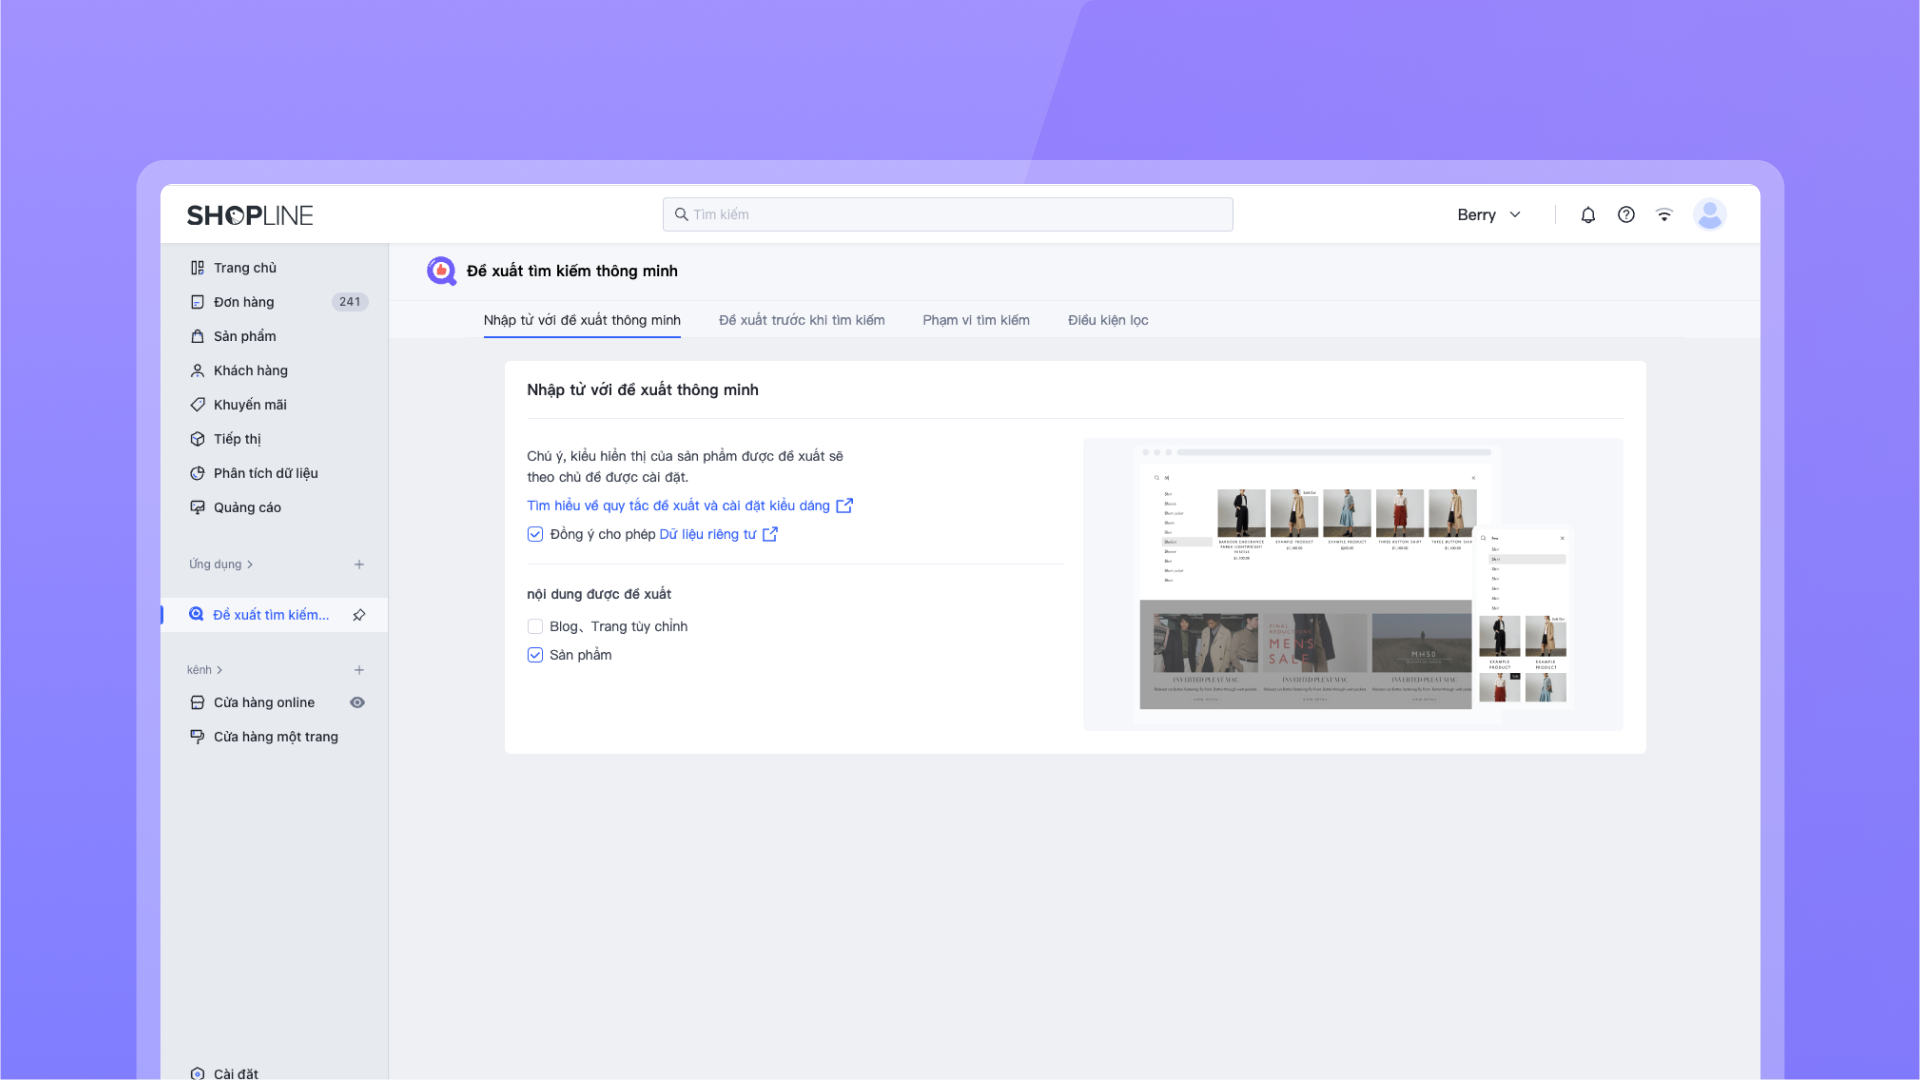Uncheck Đồng ý cho phép checkbox

(535, 534)
